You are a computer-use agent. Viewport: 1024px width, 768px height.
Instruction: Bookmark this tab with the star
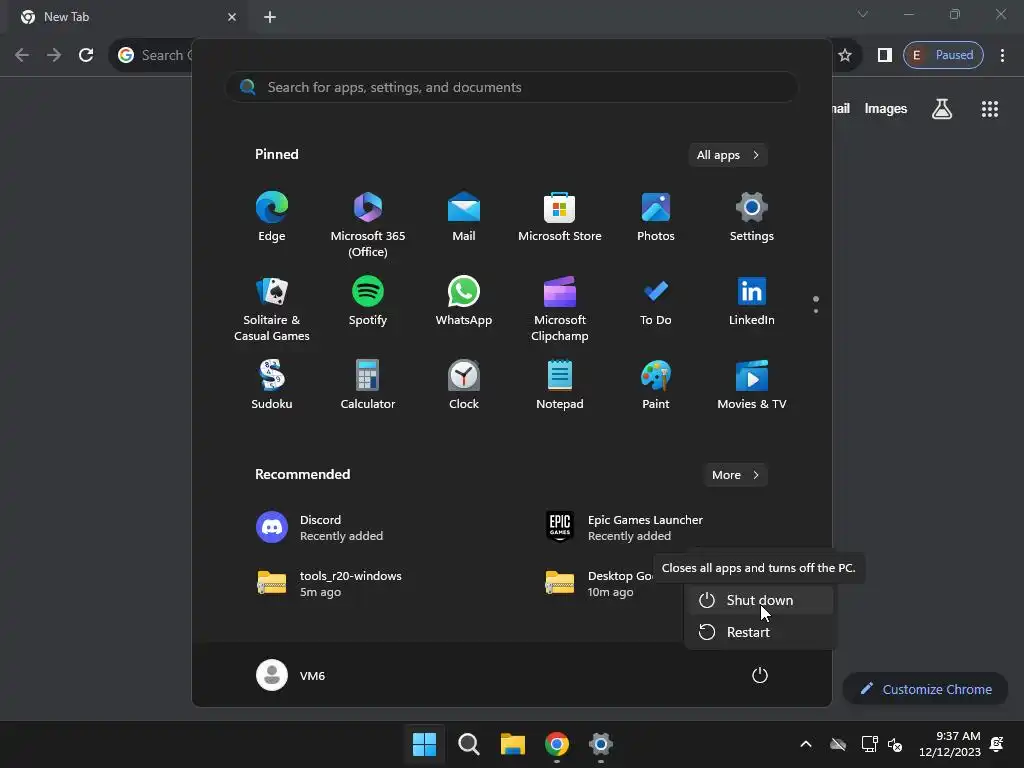pyautogui.click(x=844, y=55)
